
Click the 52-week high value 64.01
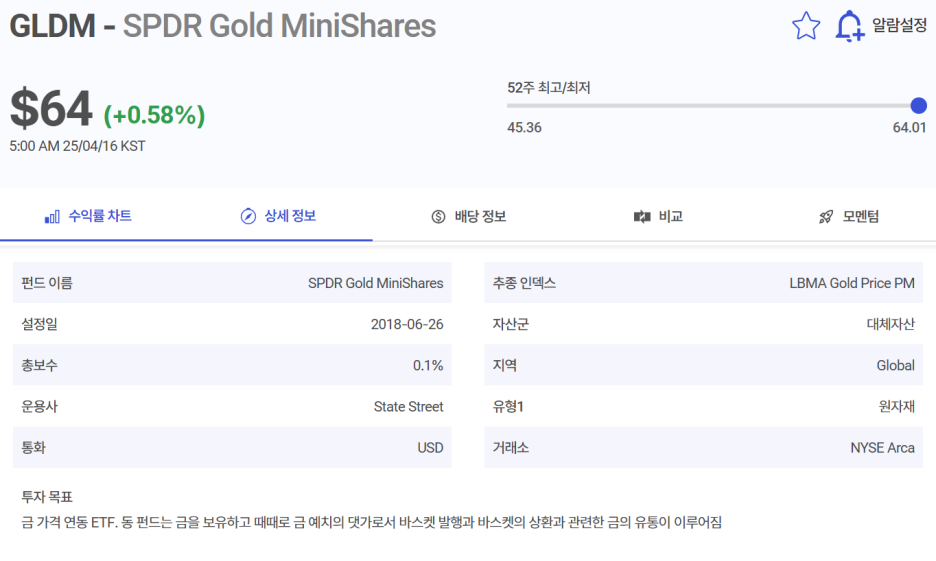pyautogui.click(x=909, y=128)
